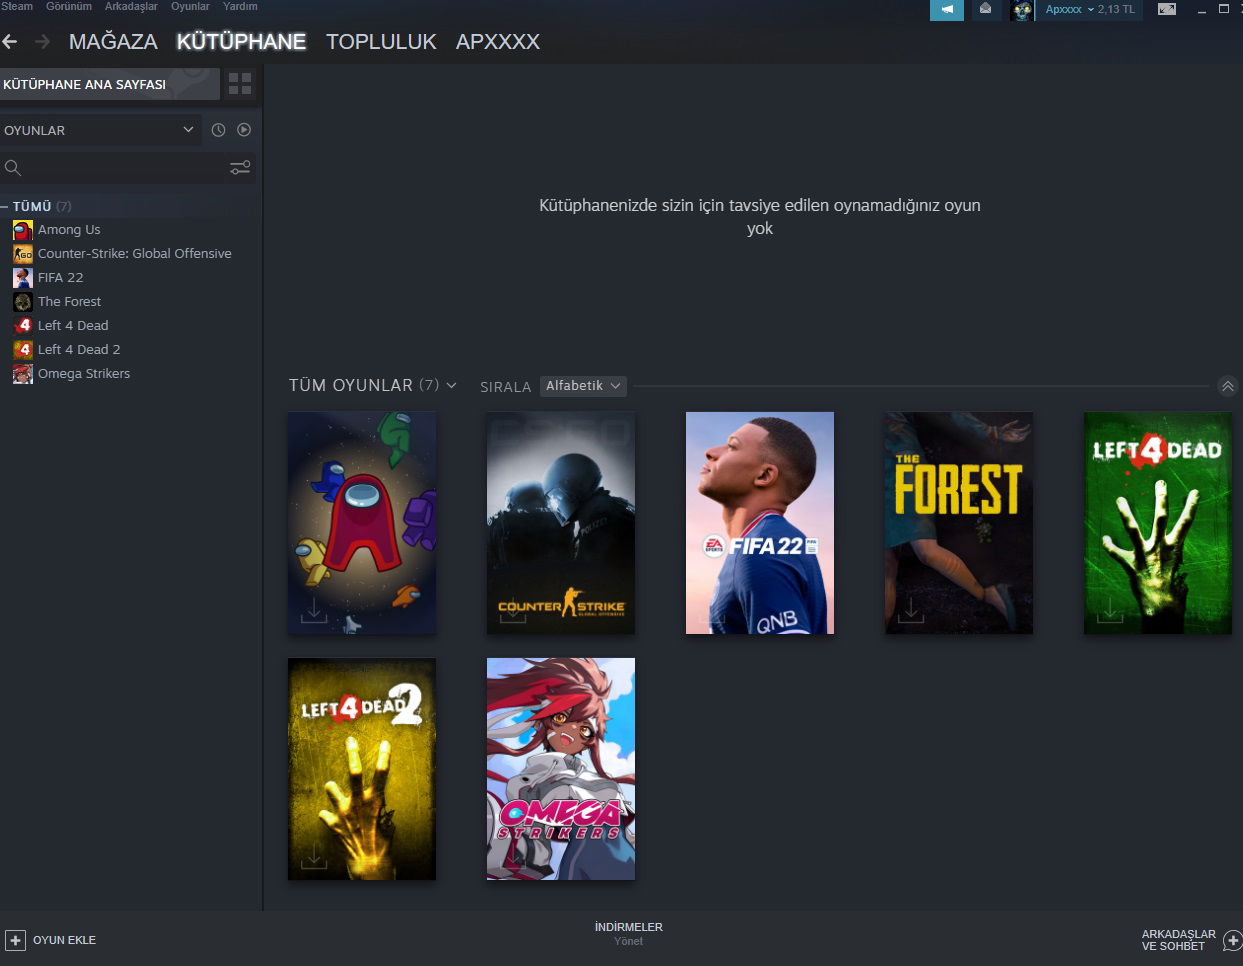This screenshot has height=966, width=1243.
Task: Select Among Us in the sidebar list
Action: click(69, 230)
